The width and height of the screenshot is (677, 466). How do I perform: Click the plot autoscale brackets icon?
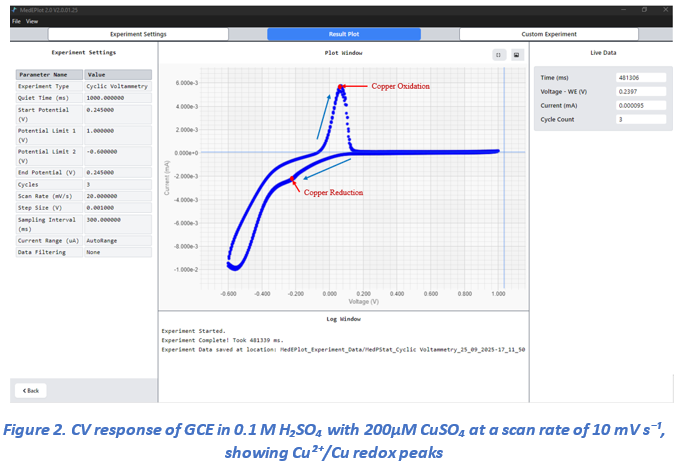tap(497, 55)
